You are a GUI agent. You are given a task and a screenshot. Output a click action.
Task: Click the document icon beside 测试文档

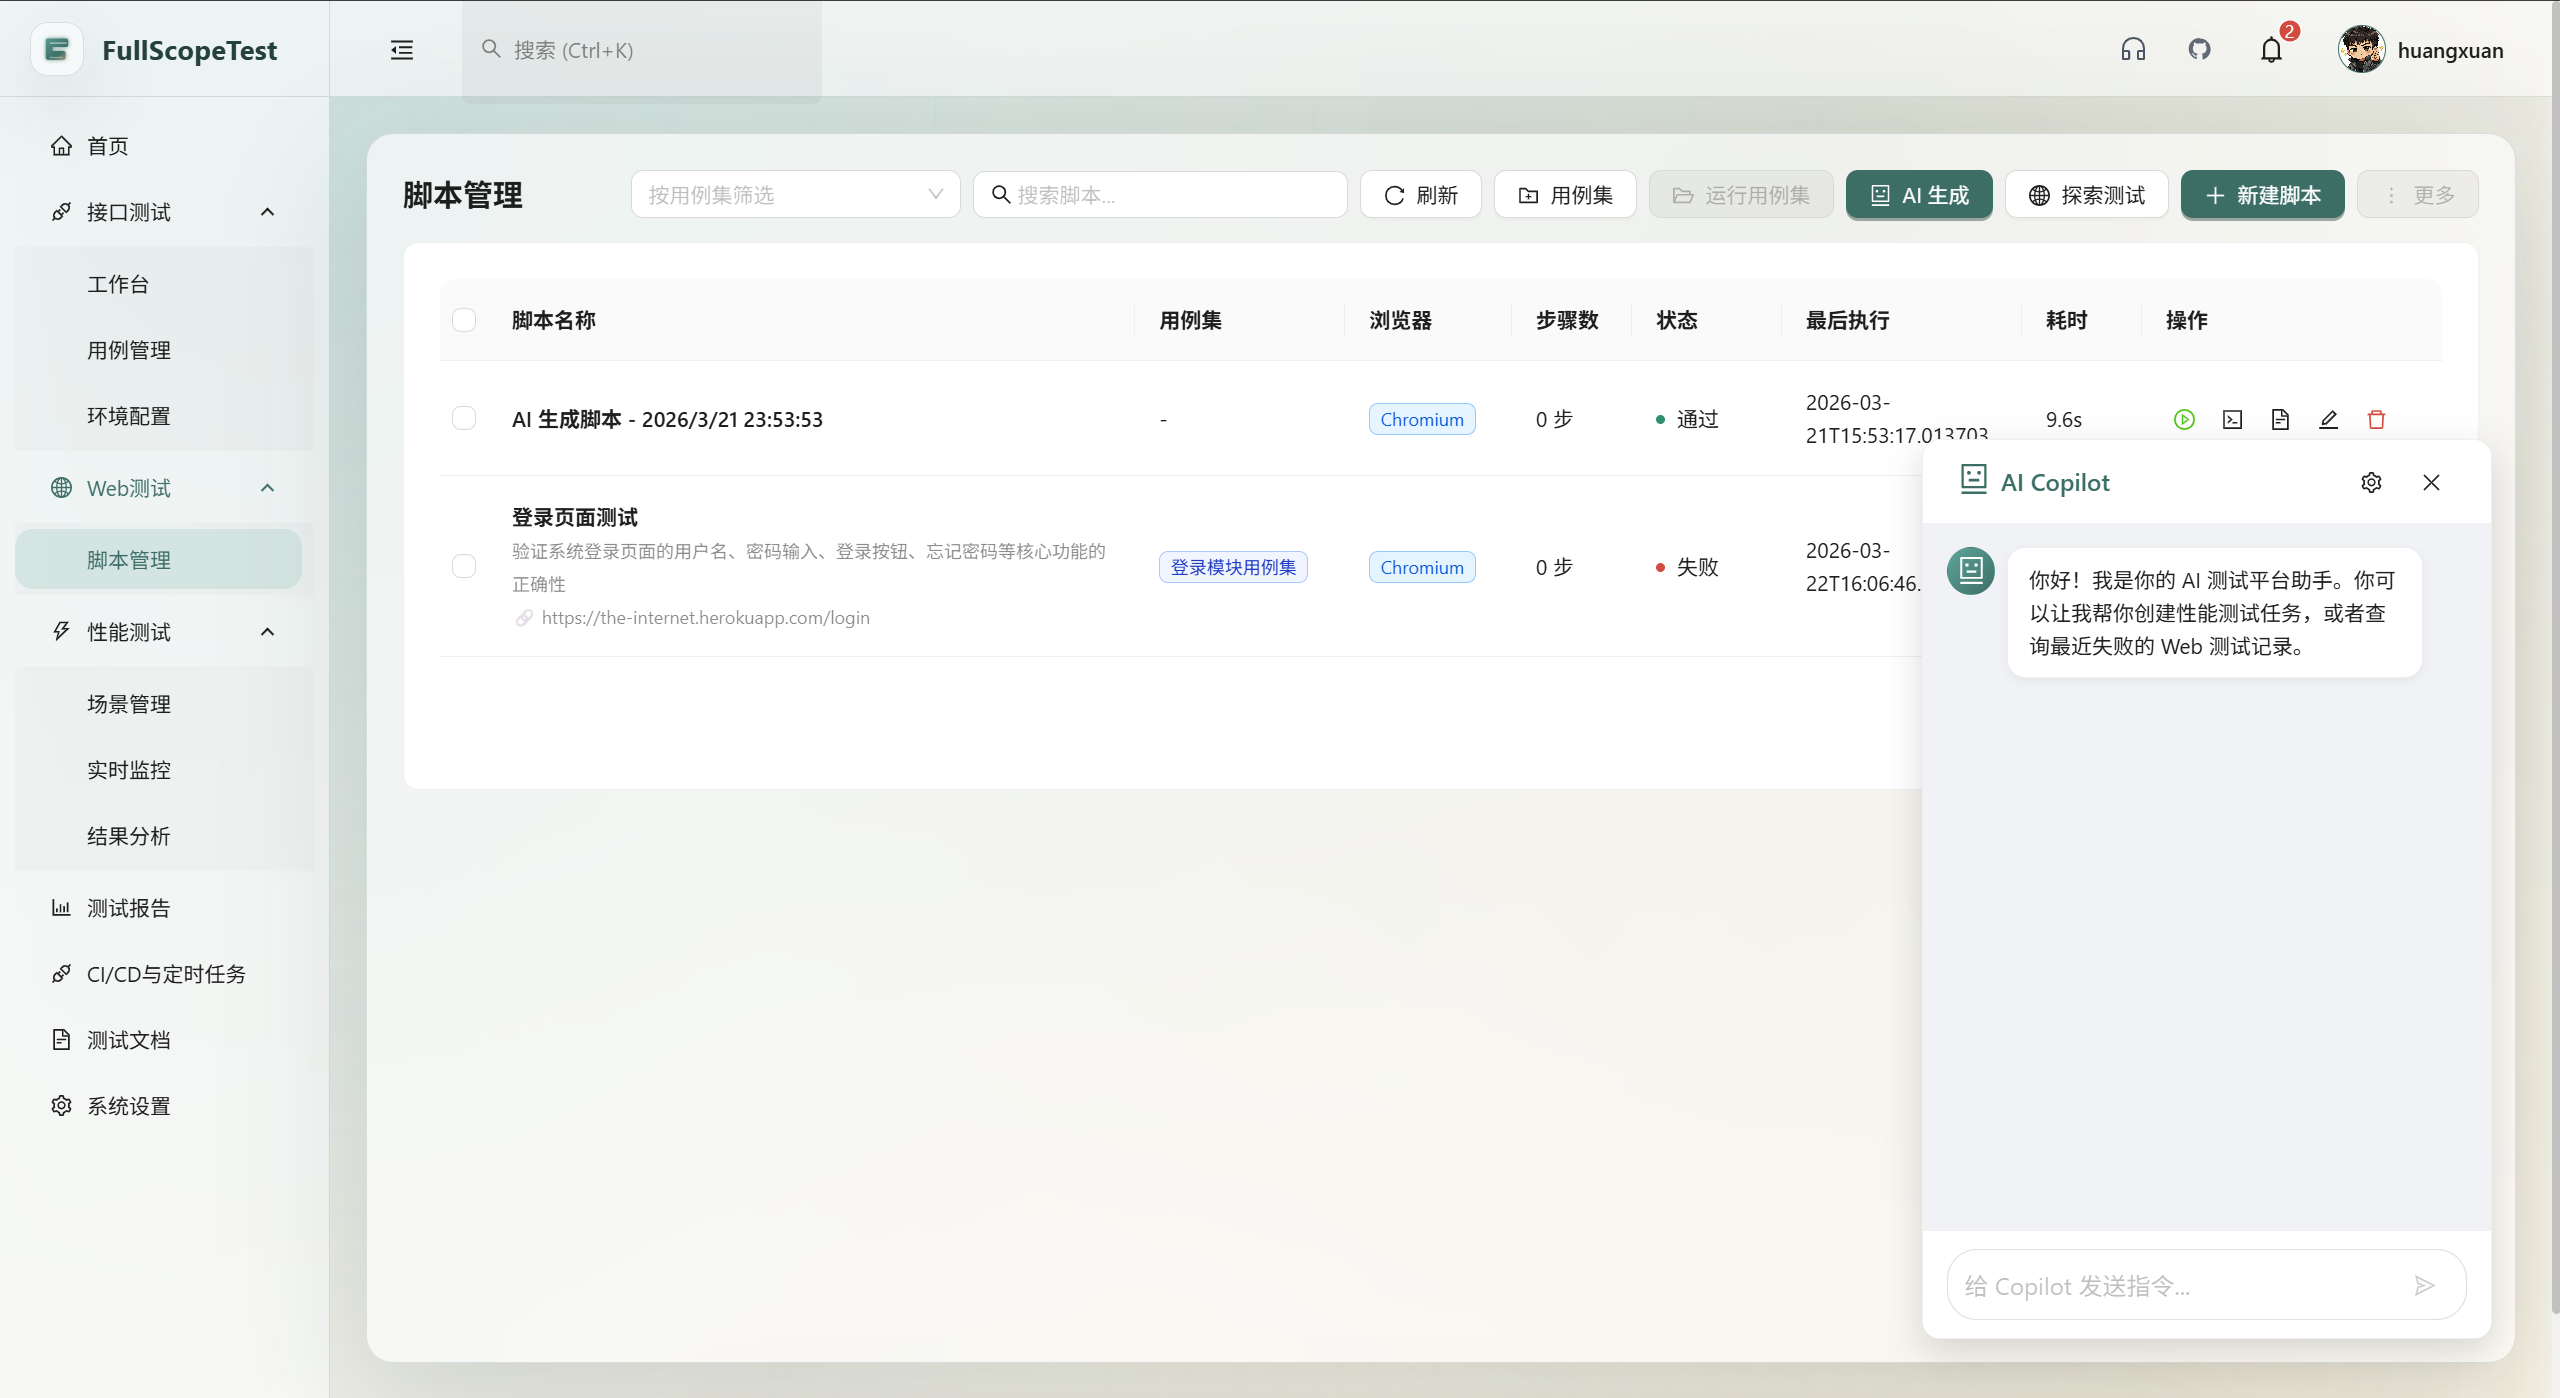pos(62,1040)
